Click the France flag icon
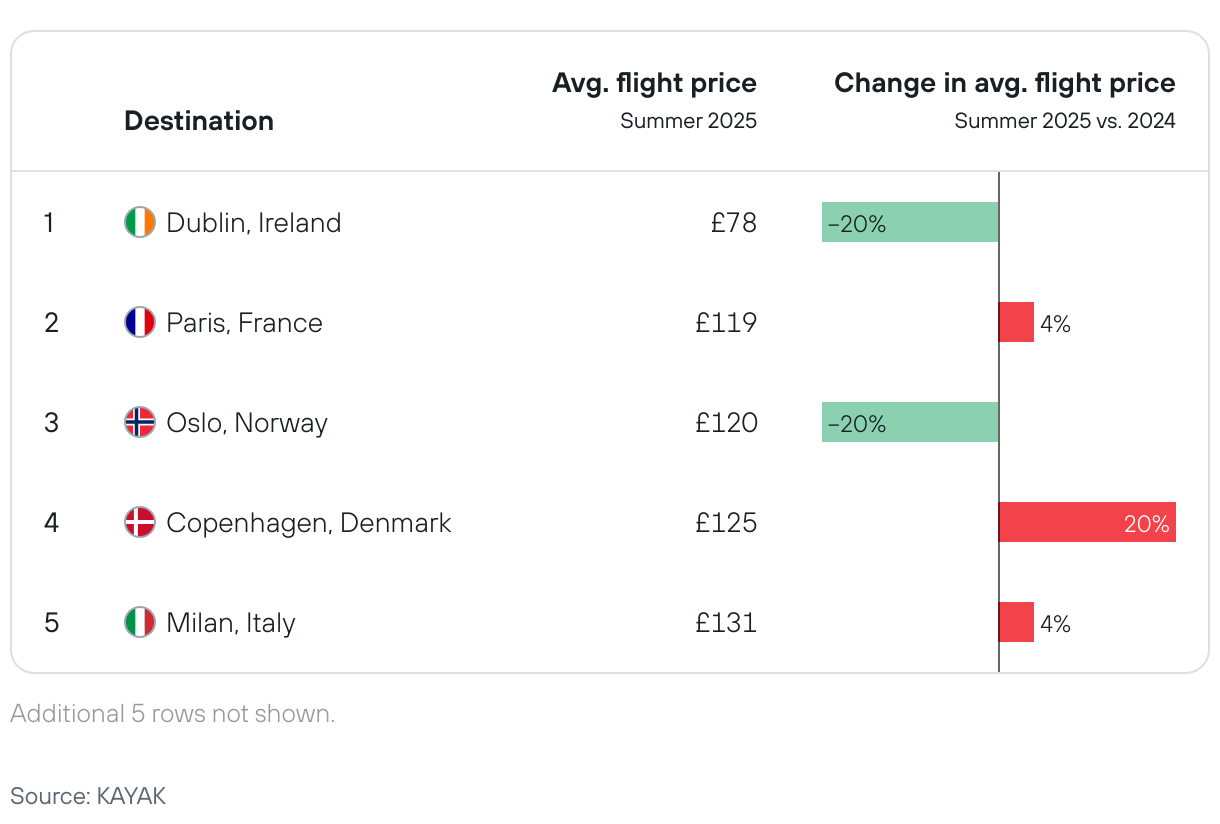The width and height of the screenshot is (1220, 824). tap(140, 322)
